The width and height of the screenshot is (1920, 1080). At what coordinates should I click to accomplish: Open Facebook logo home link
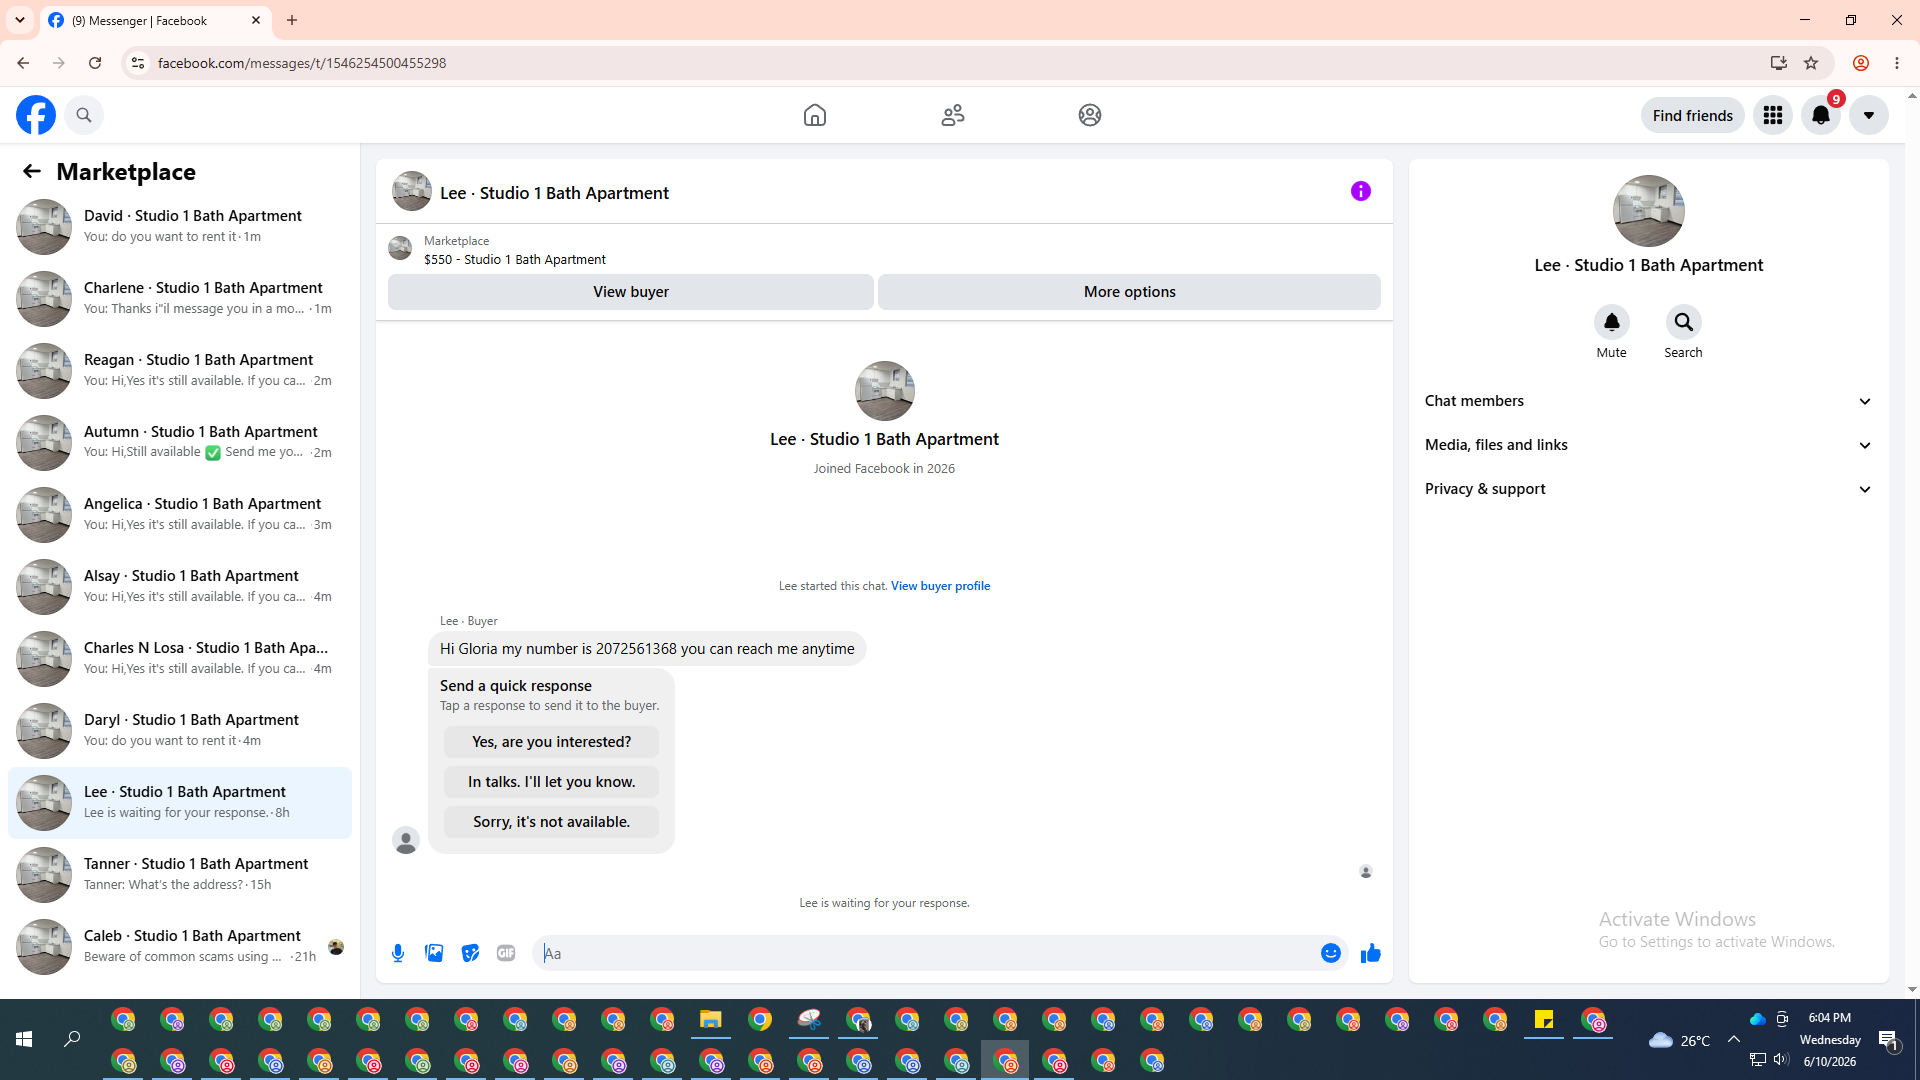[x=36, y=115]
